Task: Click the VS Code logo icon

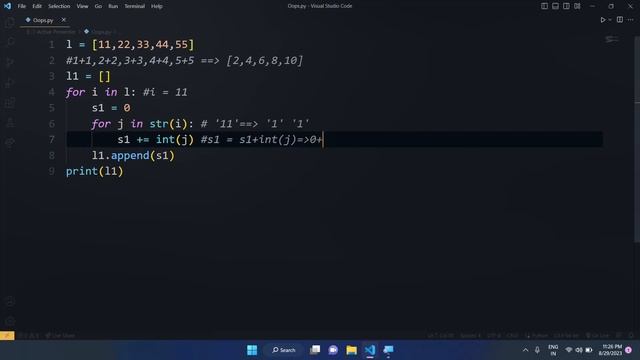Action: 7,6
